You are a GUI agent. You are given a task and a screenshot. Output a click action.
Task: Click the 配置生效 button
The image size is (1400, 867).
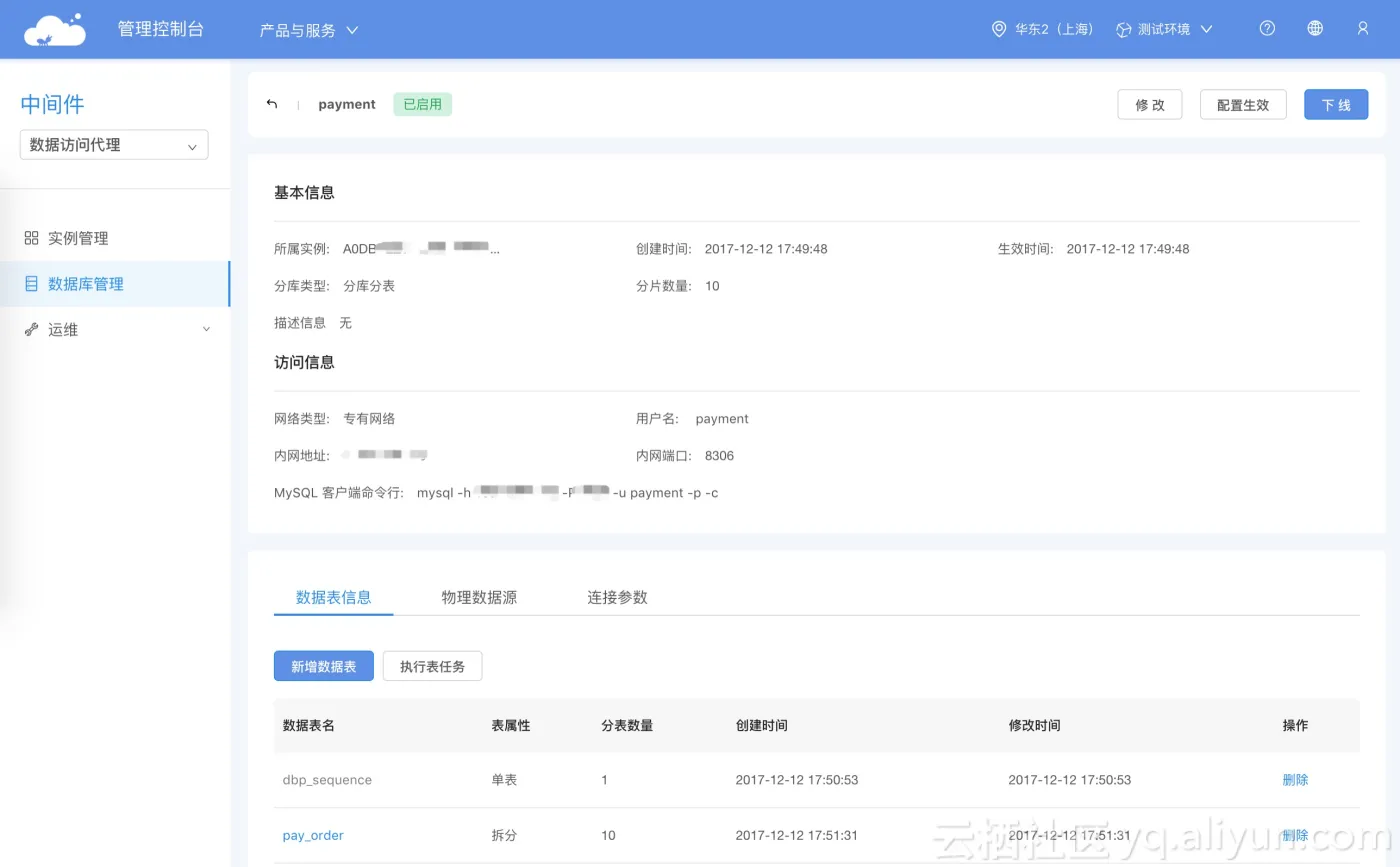coord(1243,104)
